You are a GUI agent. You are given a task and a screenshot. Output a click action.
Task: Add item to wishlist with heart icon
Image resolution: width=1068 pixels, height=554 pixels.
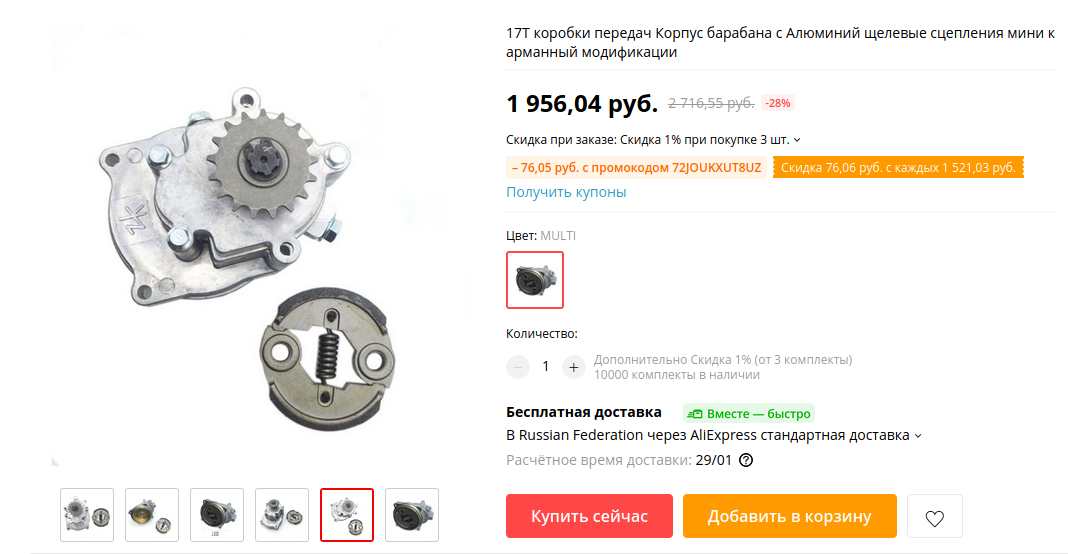[x=934, y=517]
